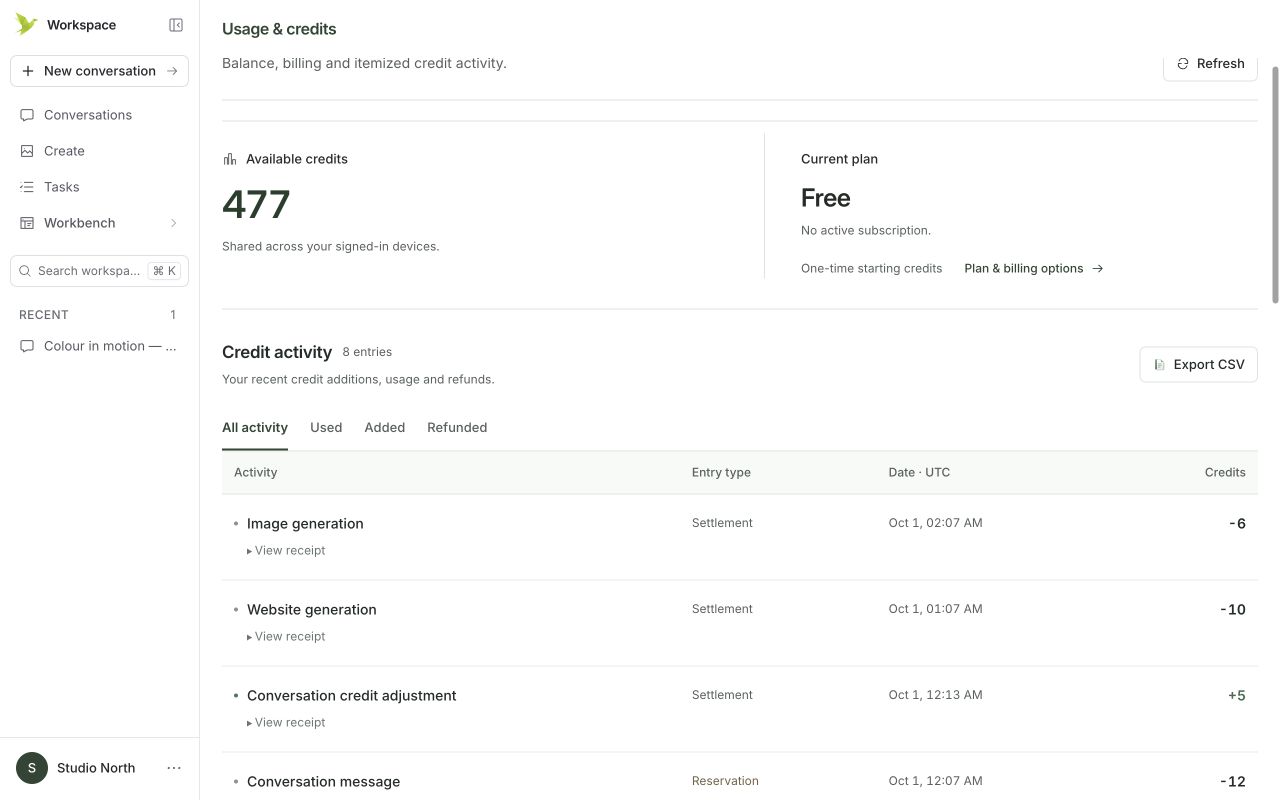The image size is (1280, 800).
Task: Click the Oct 1, 12:07 AM date
Action: (936, 781)
